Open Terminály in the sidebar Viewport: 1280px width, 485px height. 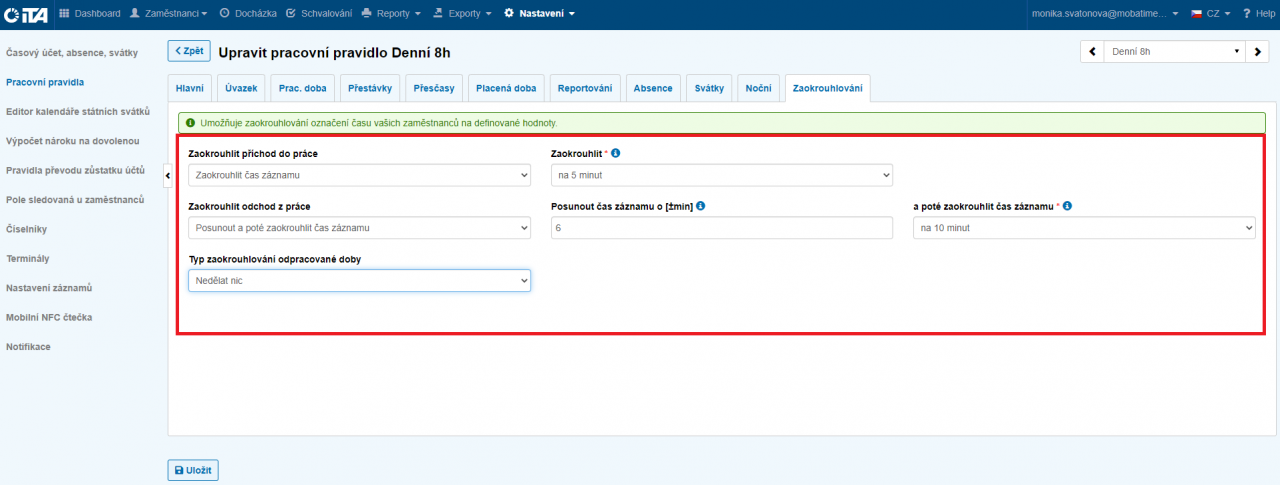pos(28,258)
